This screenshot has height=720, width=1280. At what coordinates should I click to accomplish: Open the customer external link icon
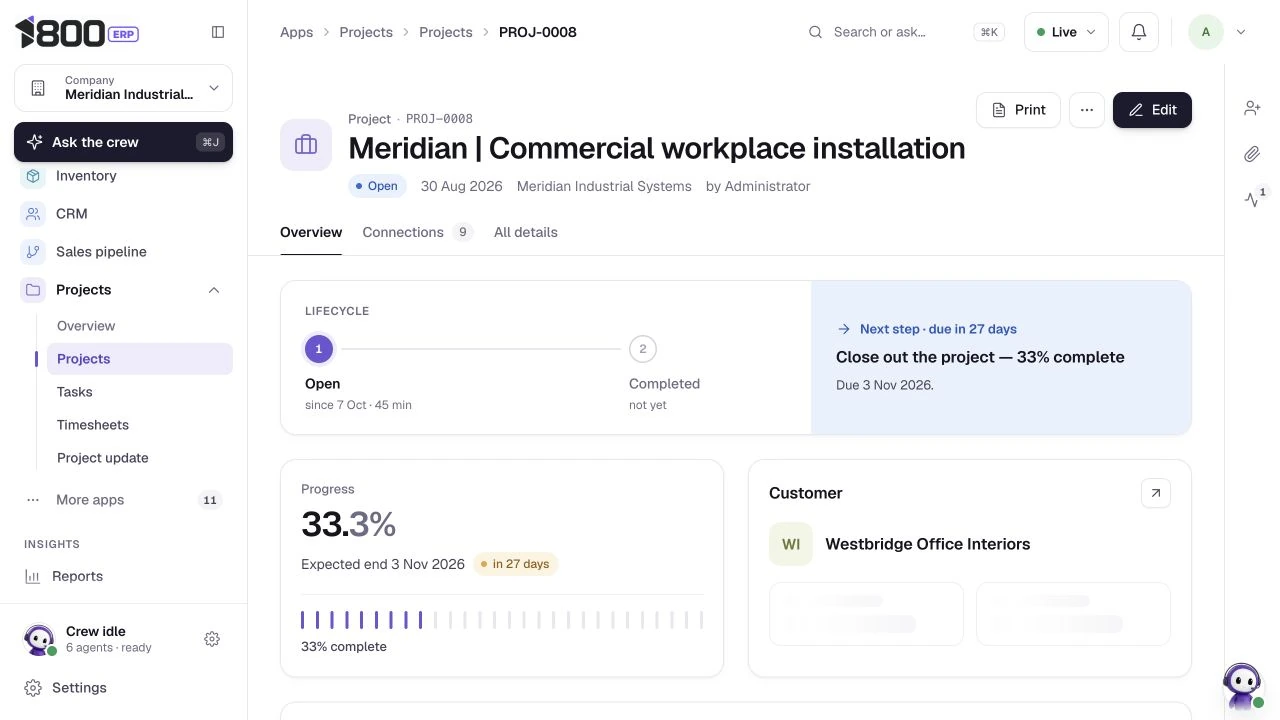(x=1155, y=493)
